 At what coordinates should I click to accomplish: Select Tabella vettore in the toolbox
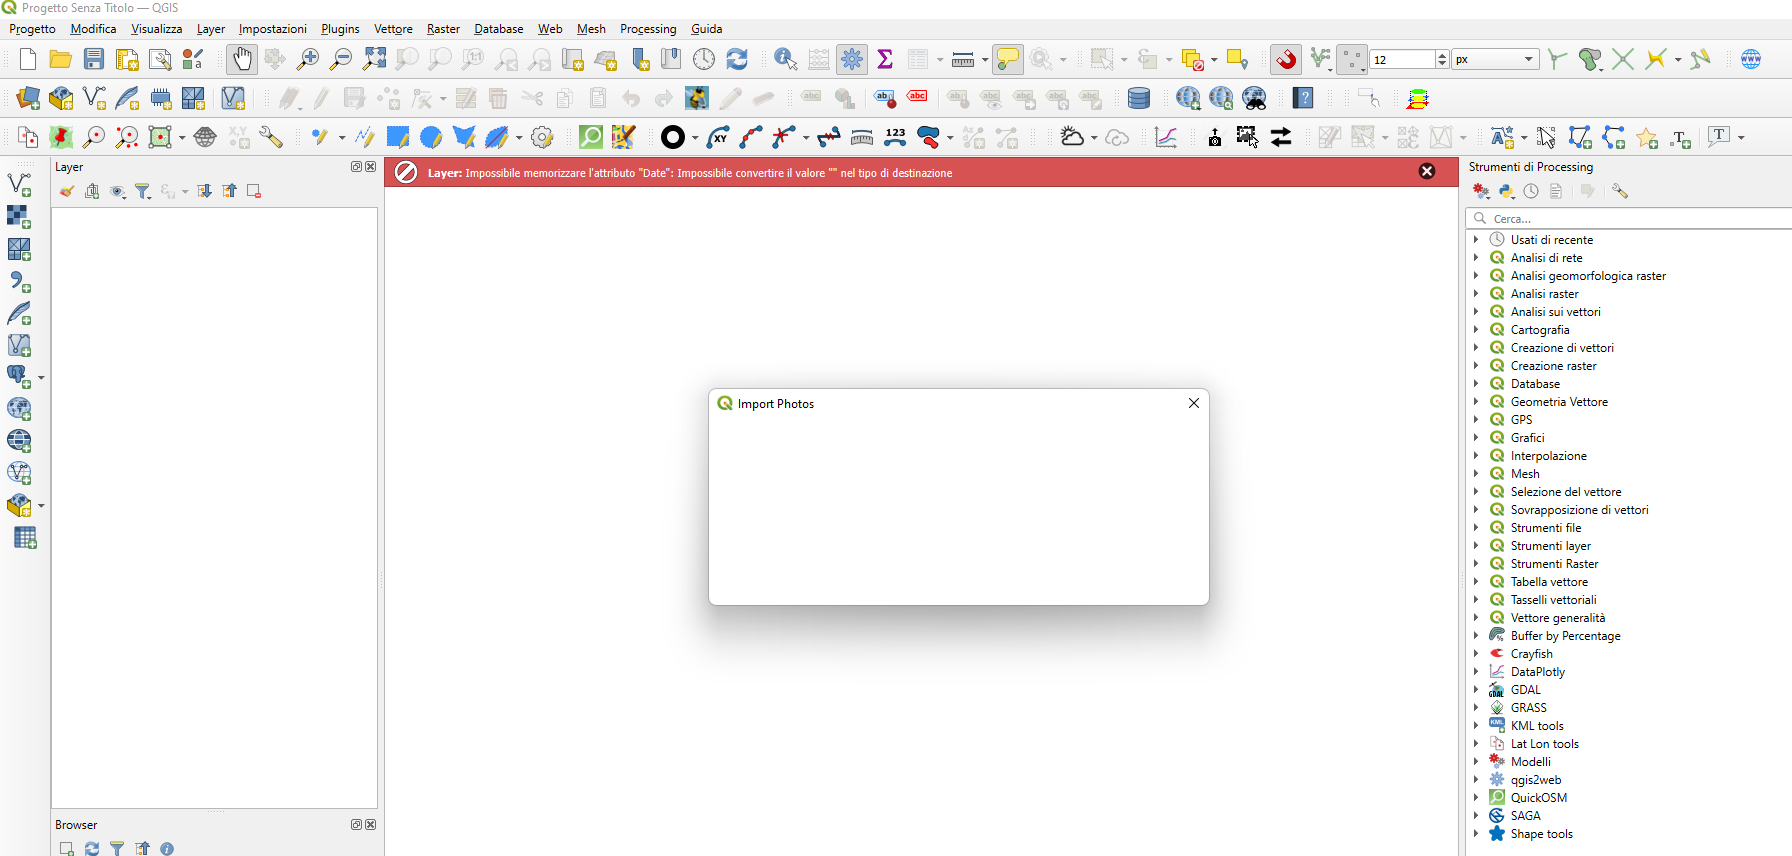pyautogui.click(x=1549, y=582)
